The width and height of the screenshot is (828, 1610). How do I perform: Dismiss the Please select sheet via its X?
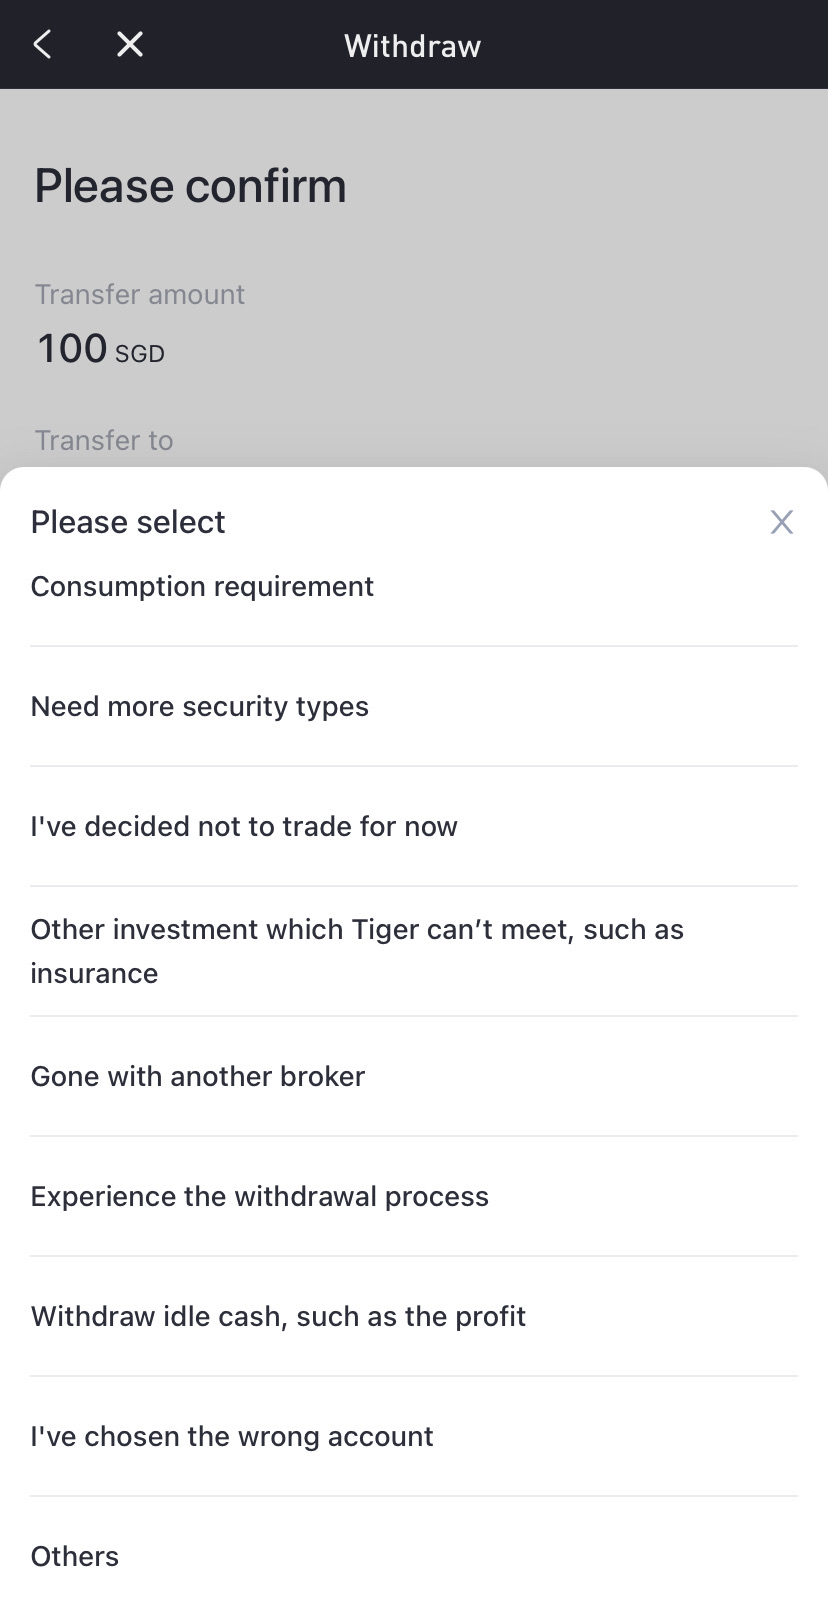click(781, 522)
